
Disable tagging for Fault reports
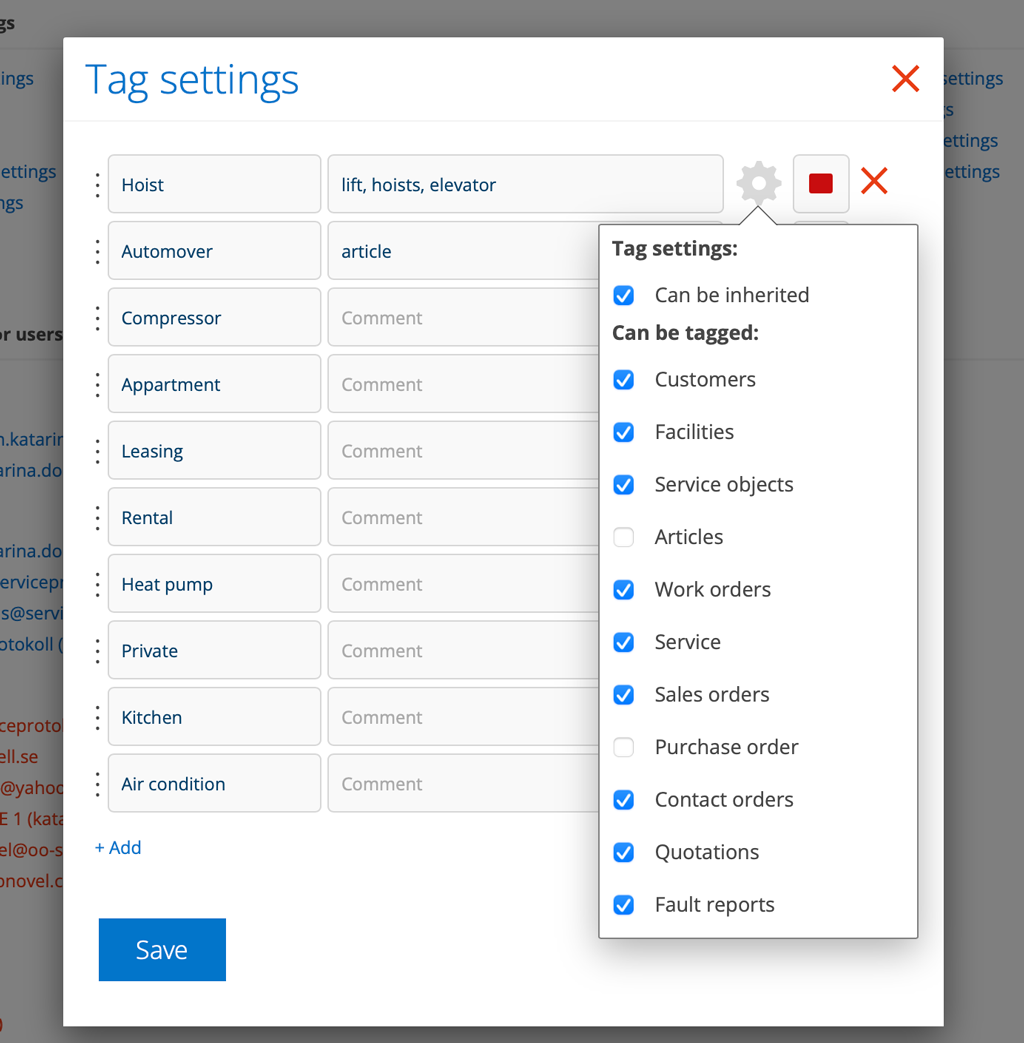click(x=624, y=905)
